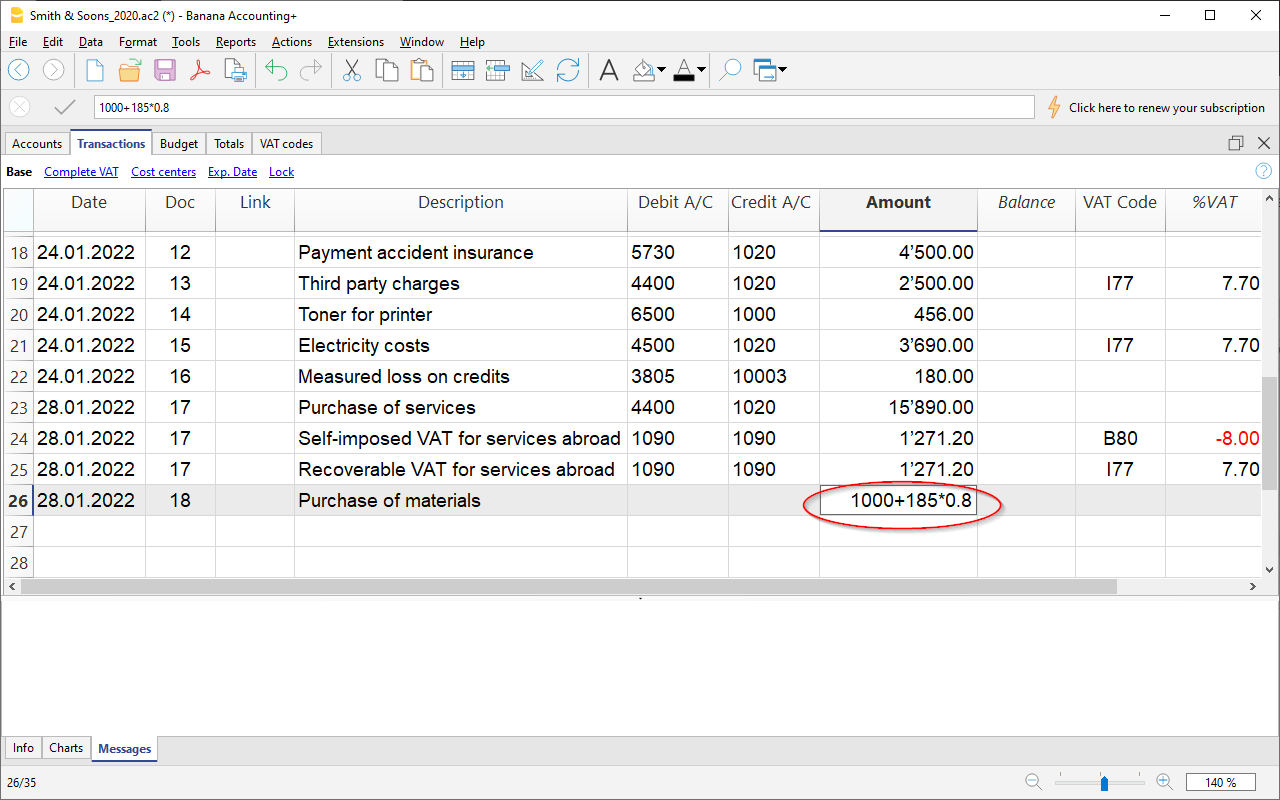Click renew your subscription link

[x=1166, y=108]
